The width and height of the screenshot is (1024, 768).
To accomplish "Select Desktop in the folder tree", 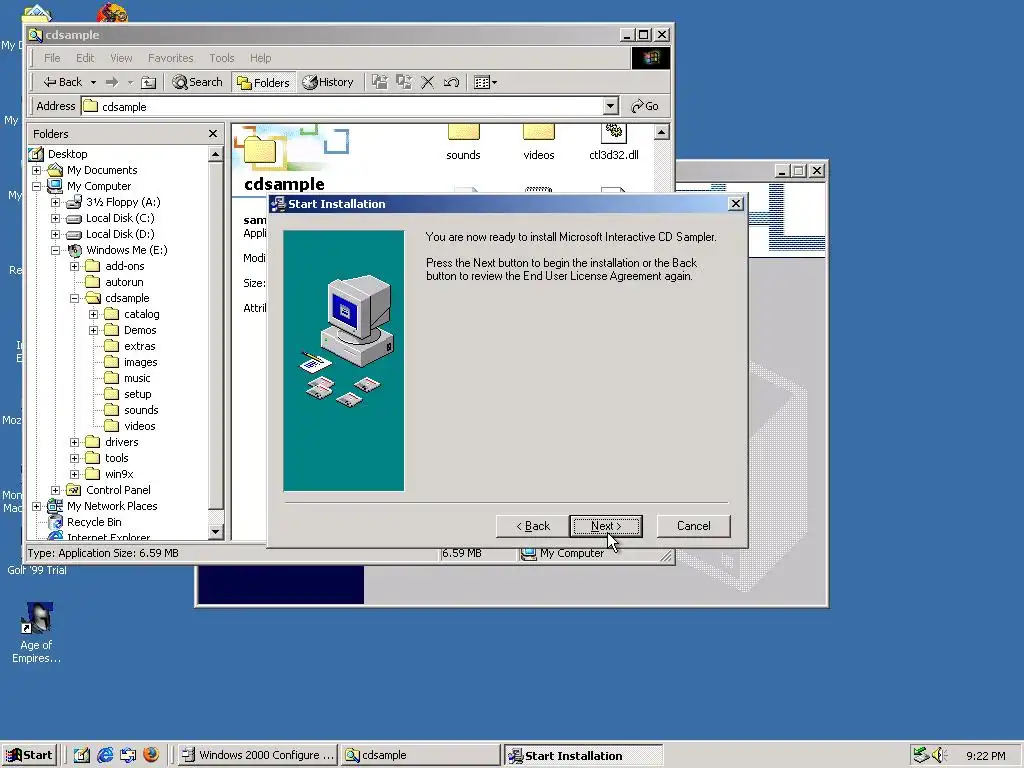I will click(x=67, y=154).
